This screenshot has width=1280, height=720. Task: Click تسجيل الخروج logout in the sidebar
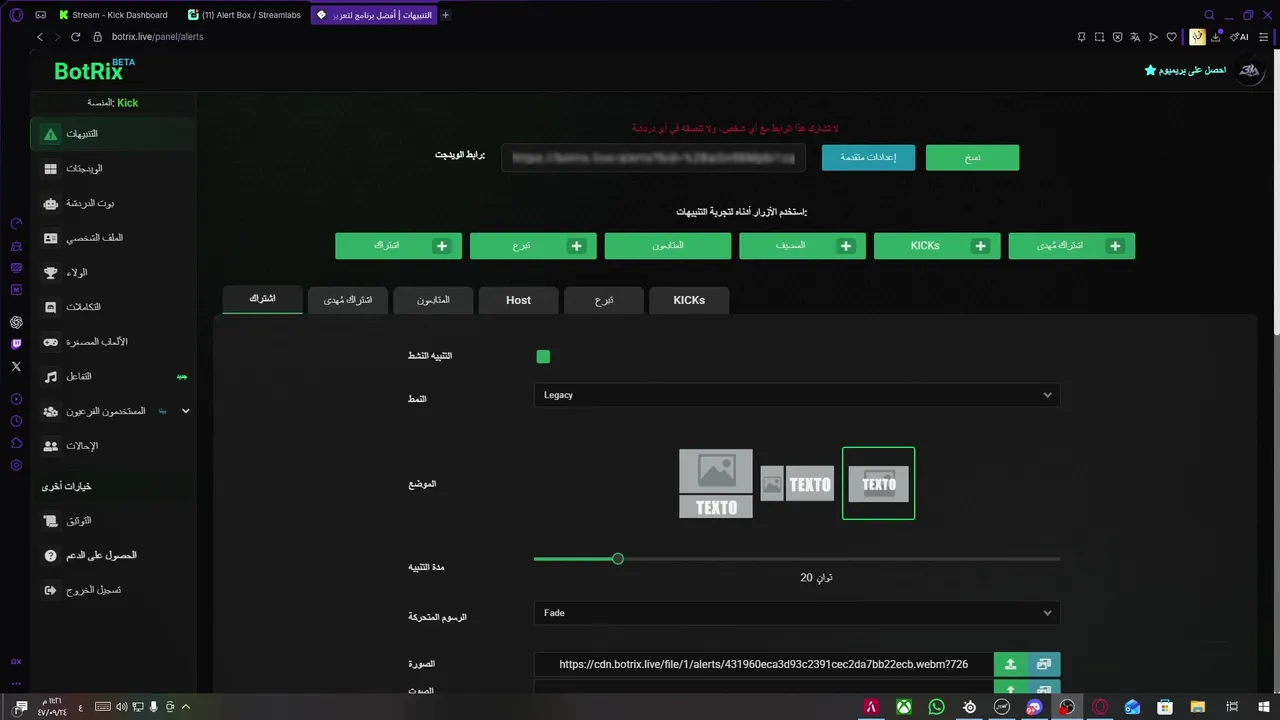114,590
